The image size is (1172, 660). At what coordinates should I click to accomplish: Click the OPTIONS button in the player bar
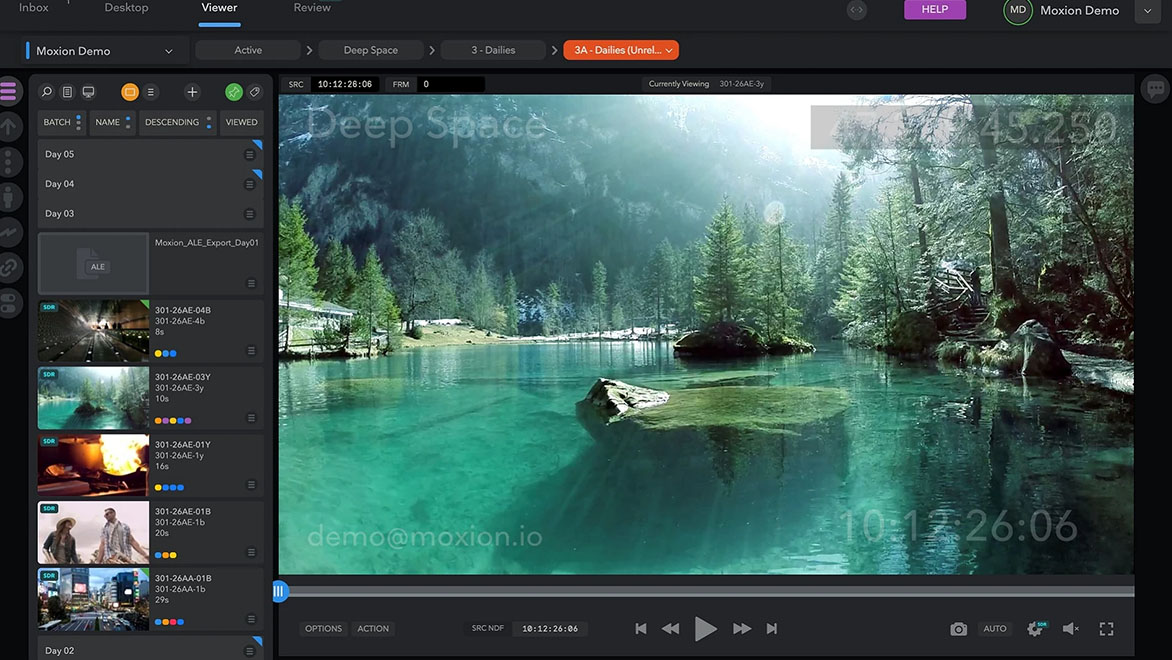tap(322, 628)
